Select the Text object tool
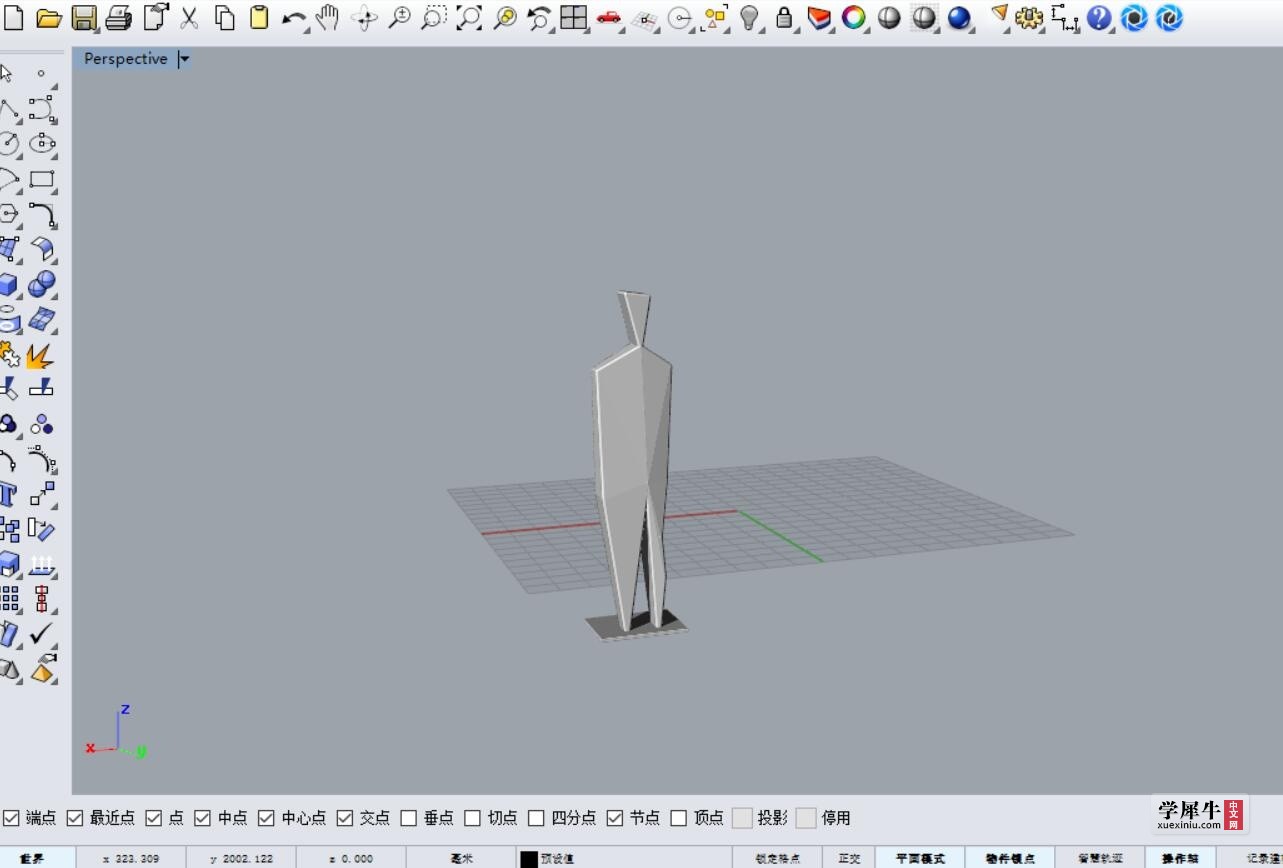The image size is (1283, 868). click(9, 494)
